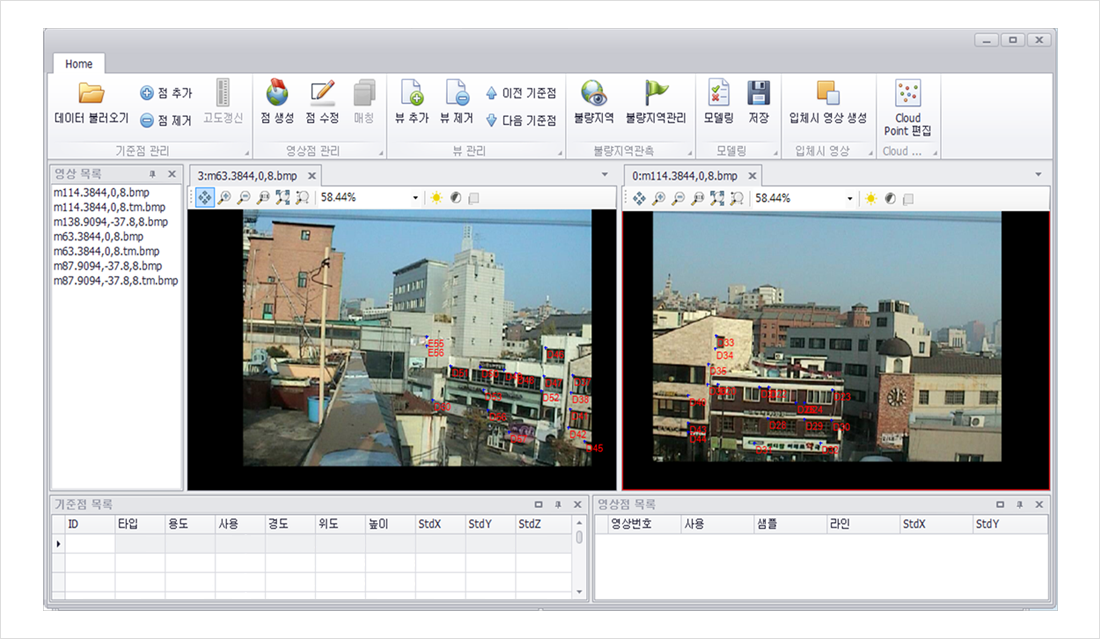Open the tab list dropdown of left view
Image resolution: width=1100 pixels, height=639 pixels.
[x=605, y=175]
